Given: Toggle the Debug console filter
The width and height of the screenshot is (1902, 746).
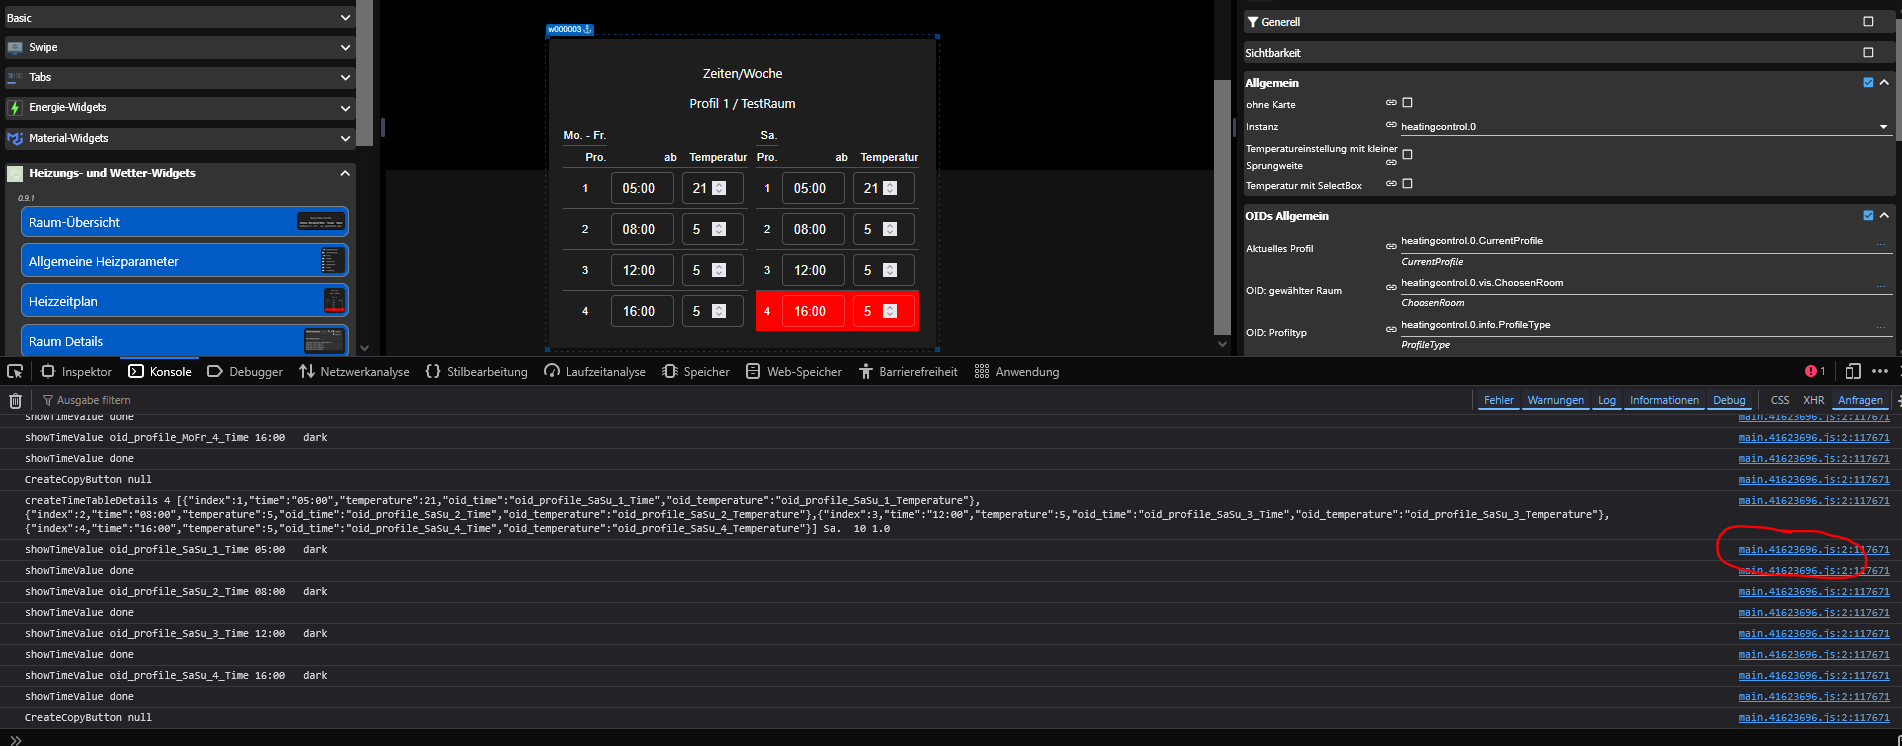Looking at the screenshot, I should click(1729, 400).
